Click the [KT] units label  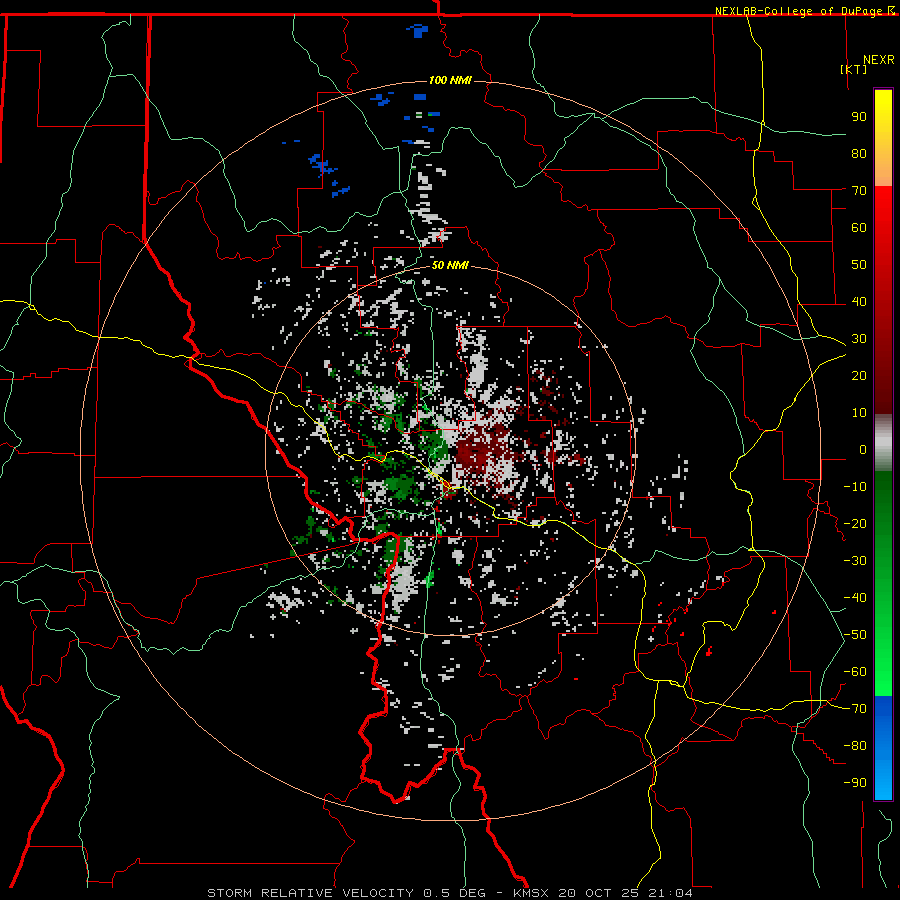(853, 69)
